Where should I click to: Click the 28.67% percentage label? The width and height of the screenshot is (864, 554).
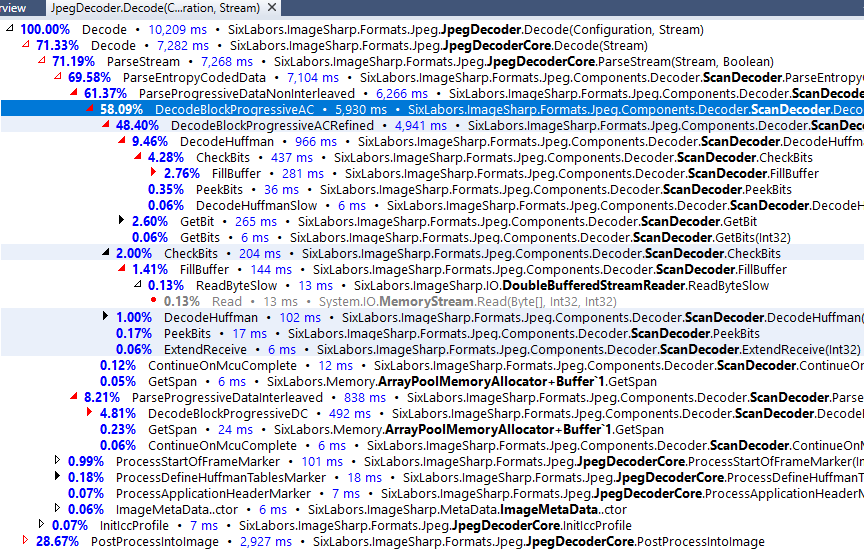tap(57, 542)
